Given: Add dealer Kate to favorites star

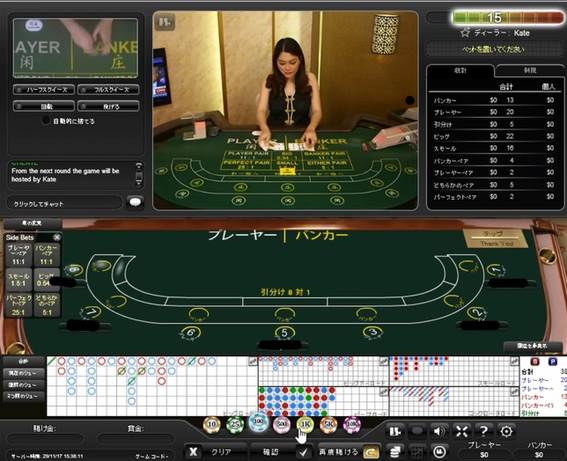Looking at the screenshot, I should coord(465,33).
